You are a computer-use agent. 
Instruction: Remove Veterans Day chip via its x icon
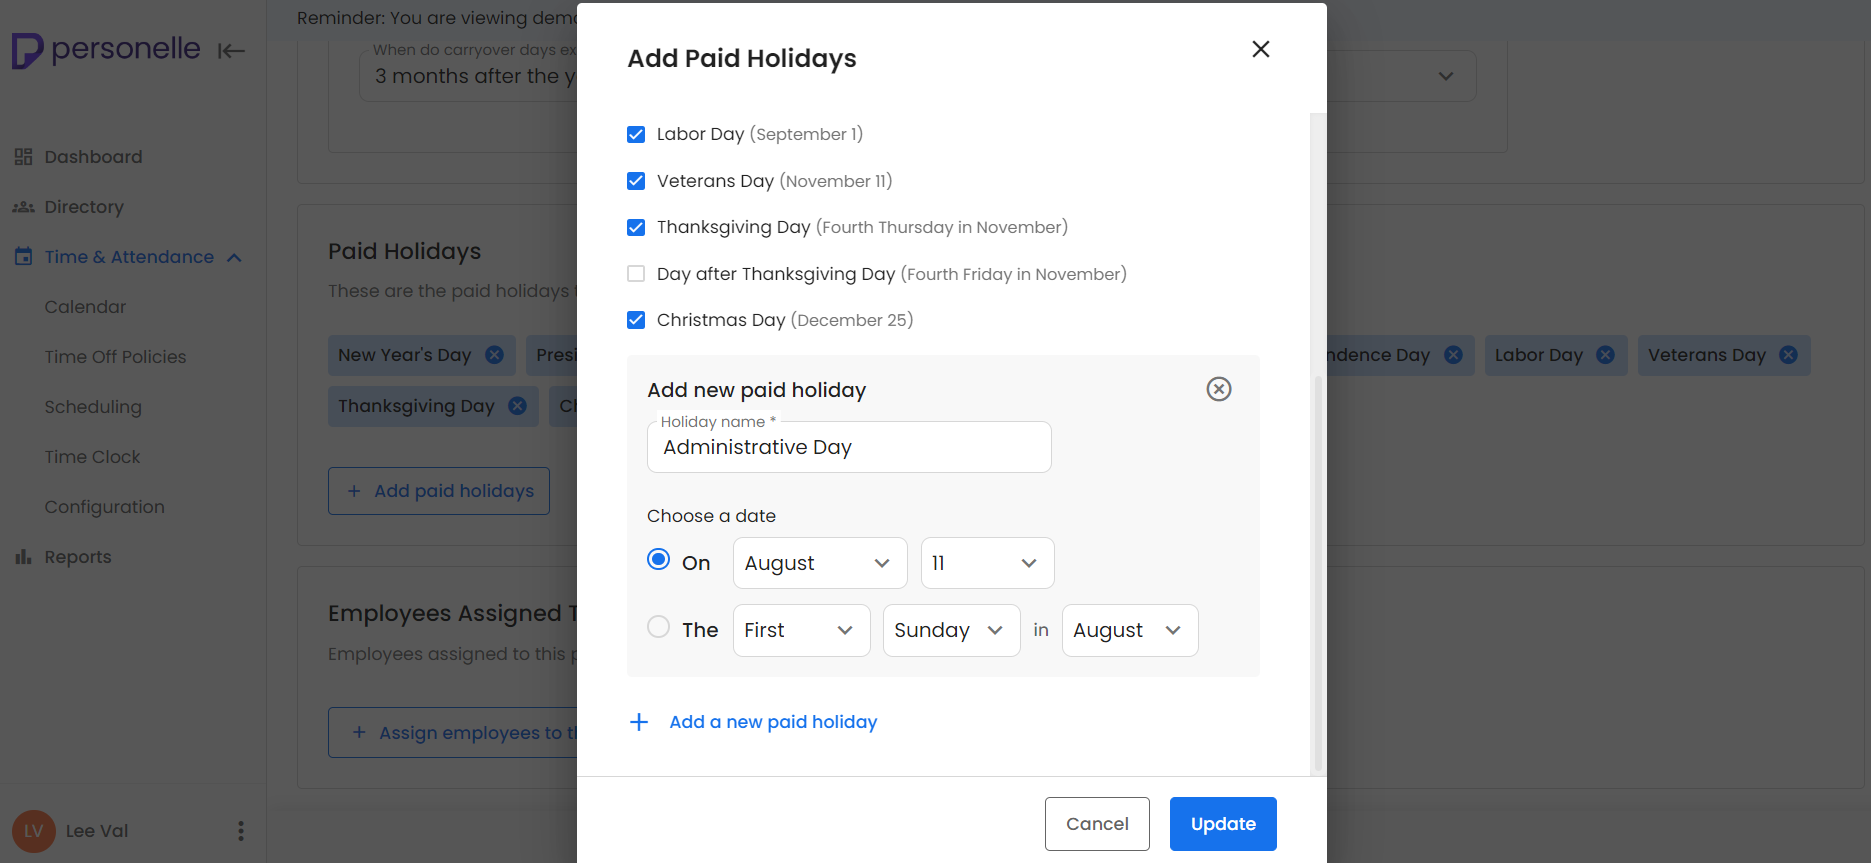tap(1788, 355)
